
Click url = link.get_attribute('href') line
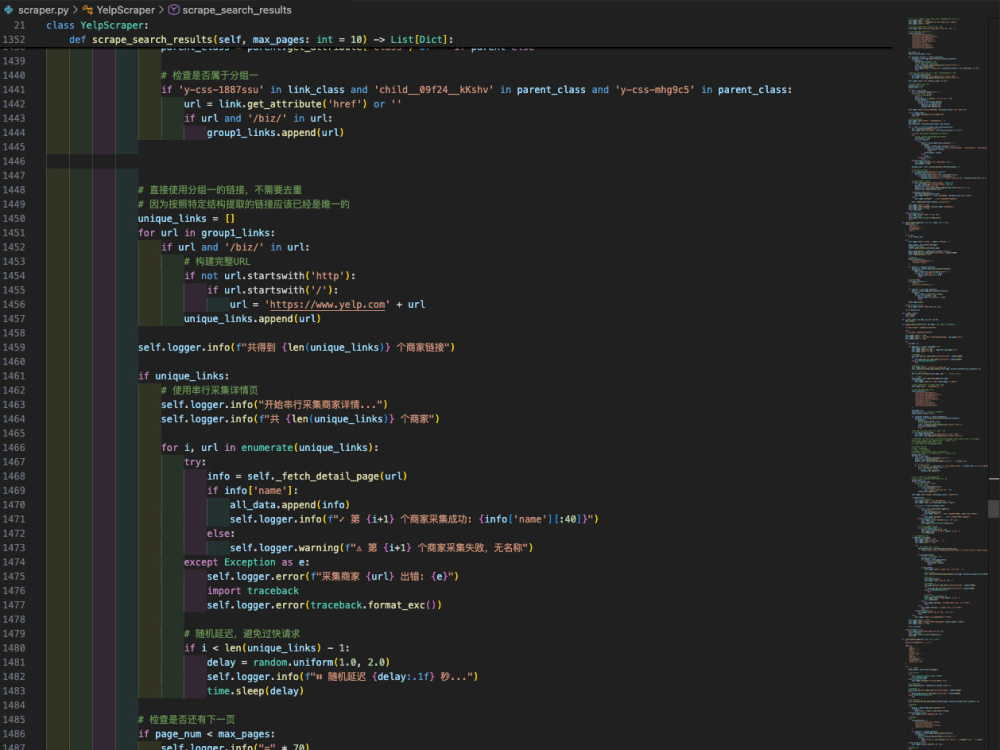click(x=293, y=104)
